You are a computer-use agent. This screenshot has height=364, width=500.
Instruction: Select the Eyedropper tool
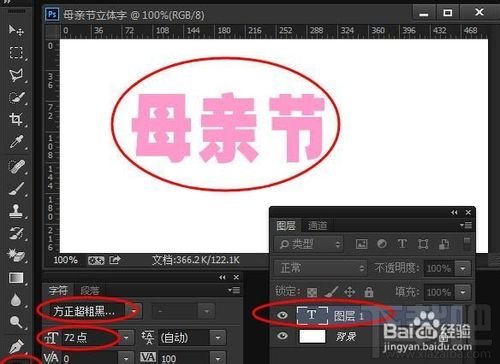16,142
